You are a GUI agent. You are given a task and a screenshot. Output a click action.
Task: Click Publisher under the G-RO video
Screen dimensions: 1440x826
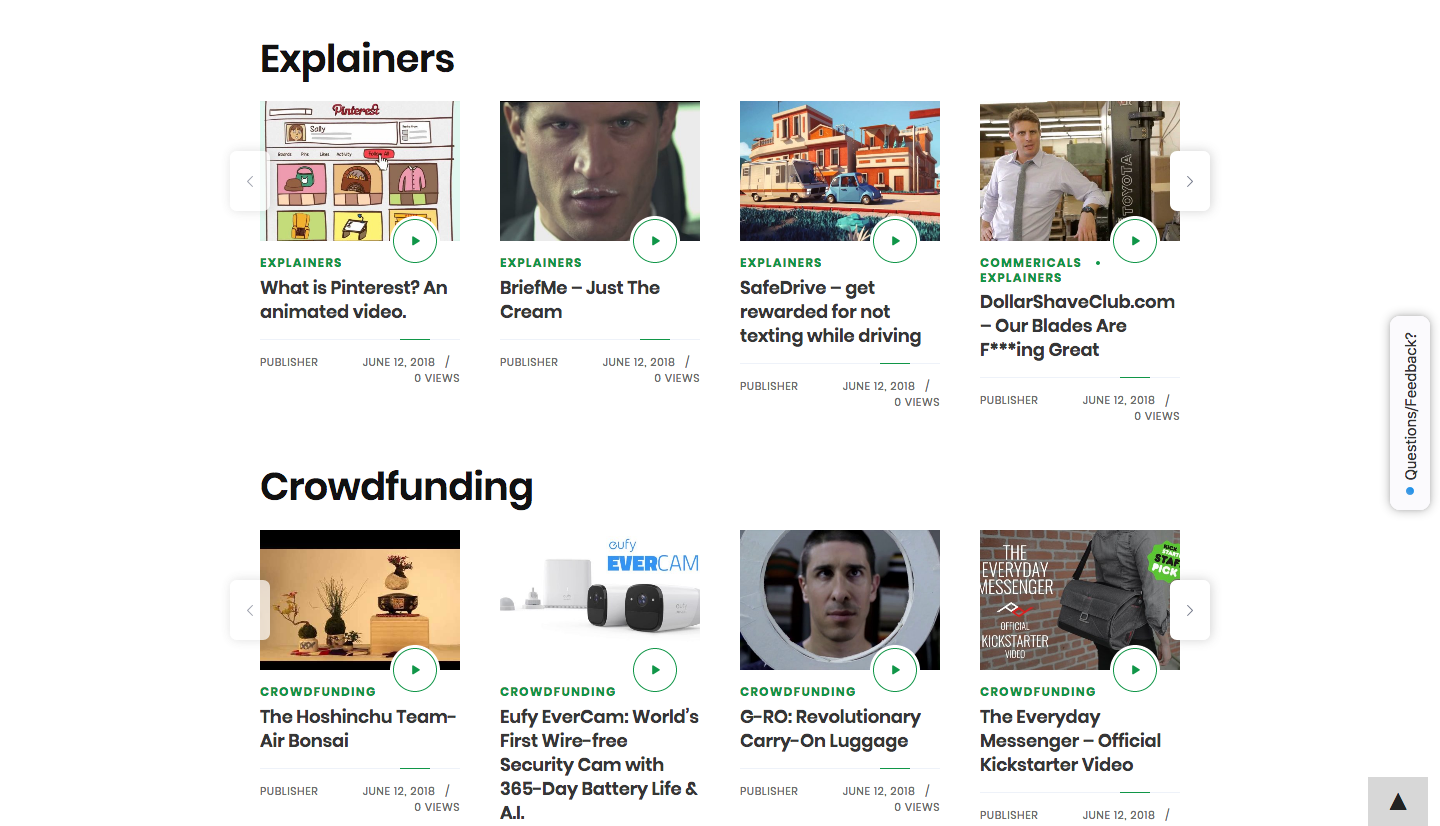click(x=769, y=791)
